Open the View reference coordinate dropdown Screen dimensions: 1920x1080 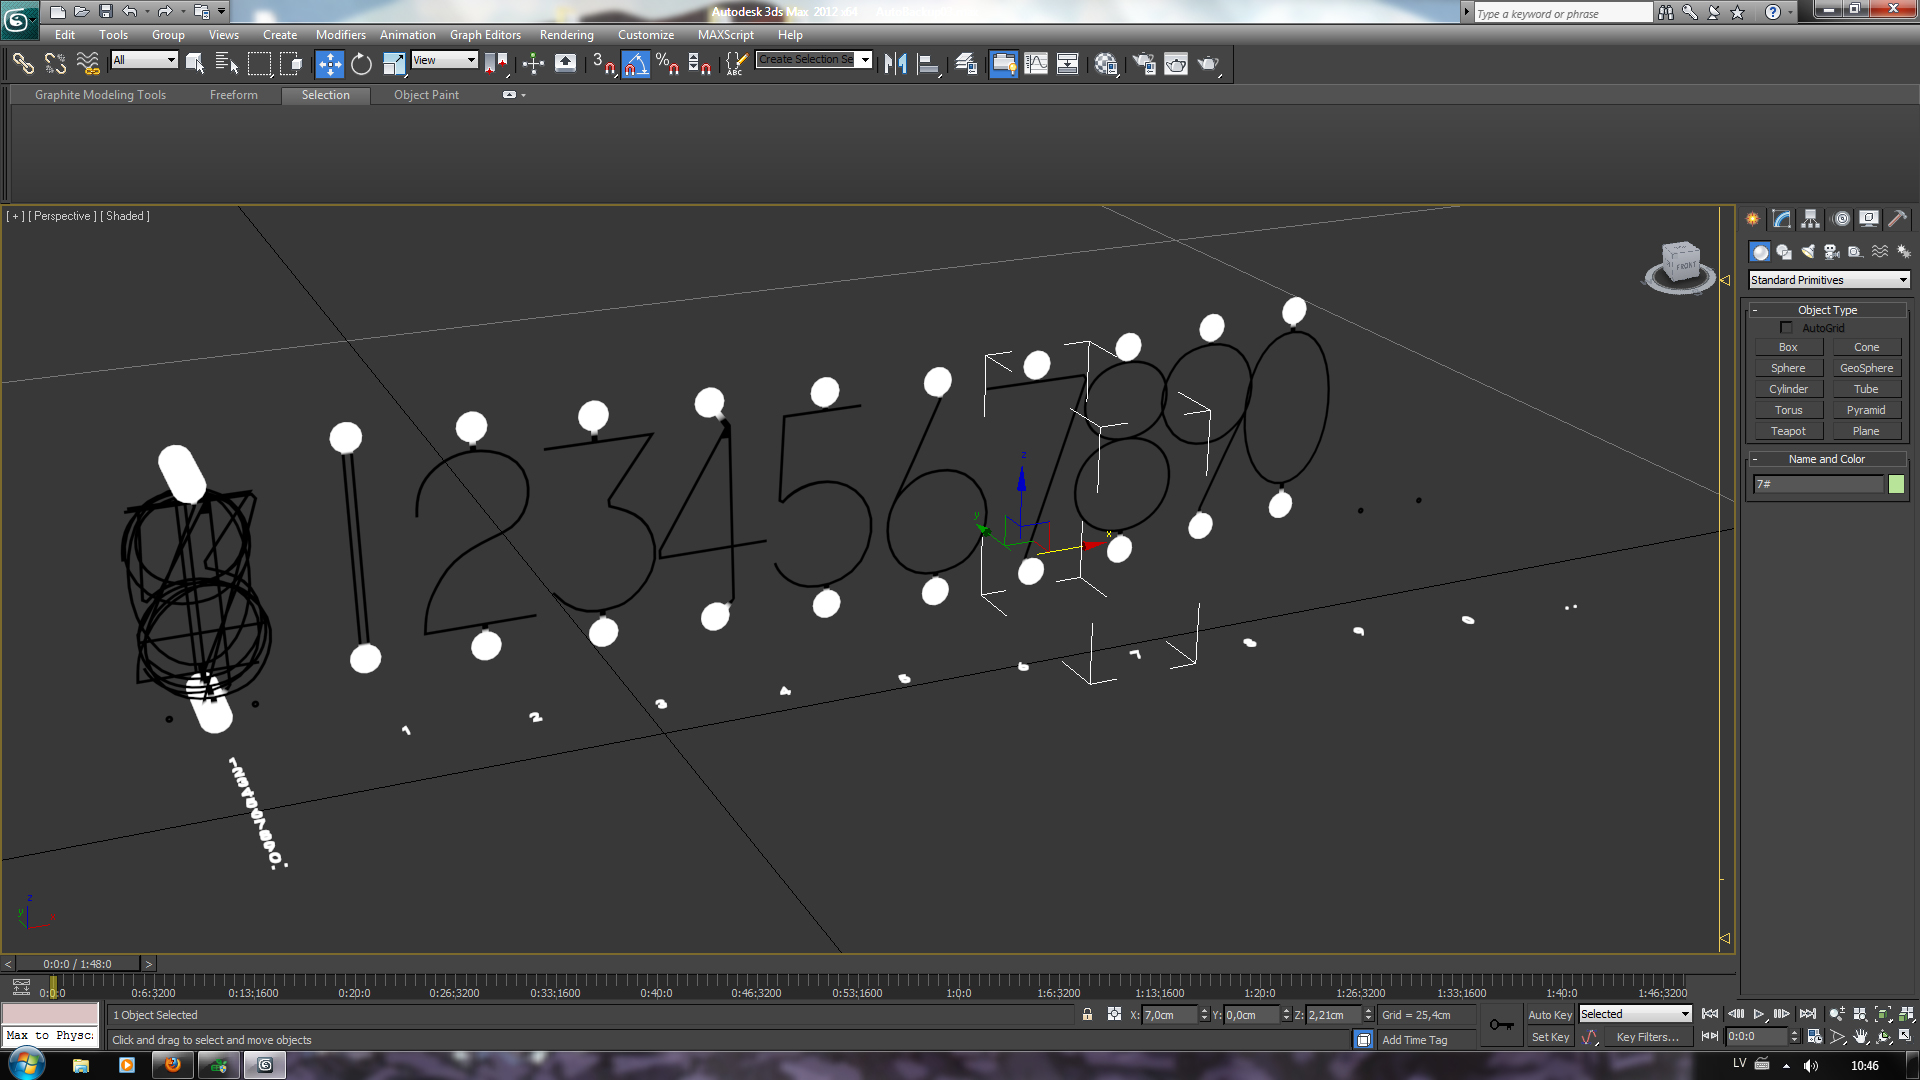(445, 60)
